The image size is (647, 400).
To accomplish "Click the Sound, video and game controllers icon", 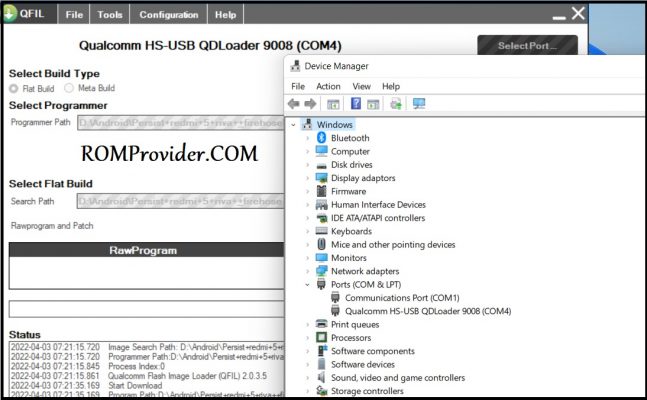I will (x=321, y=377).
